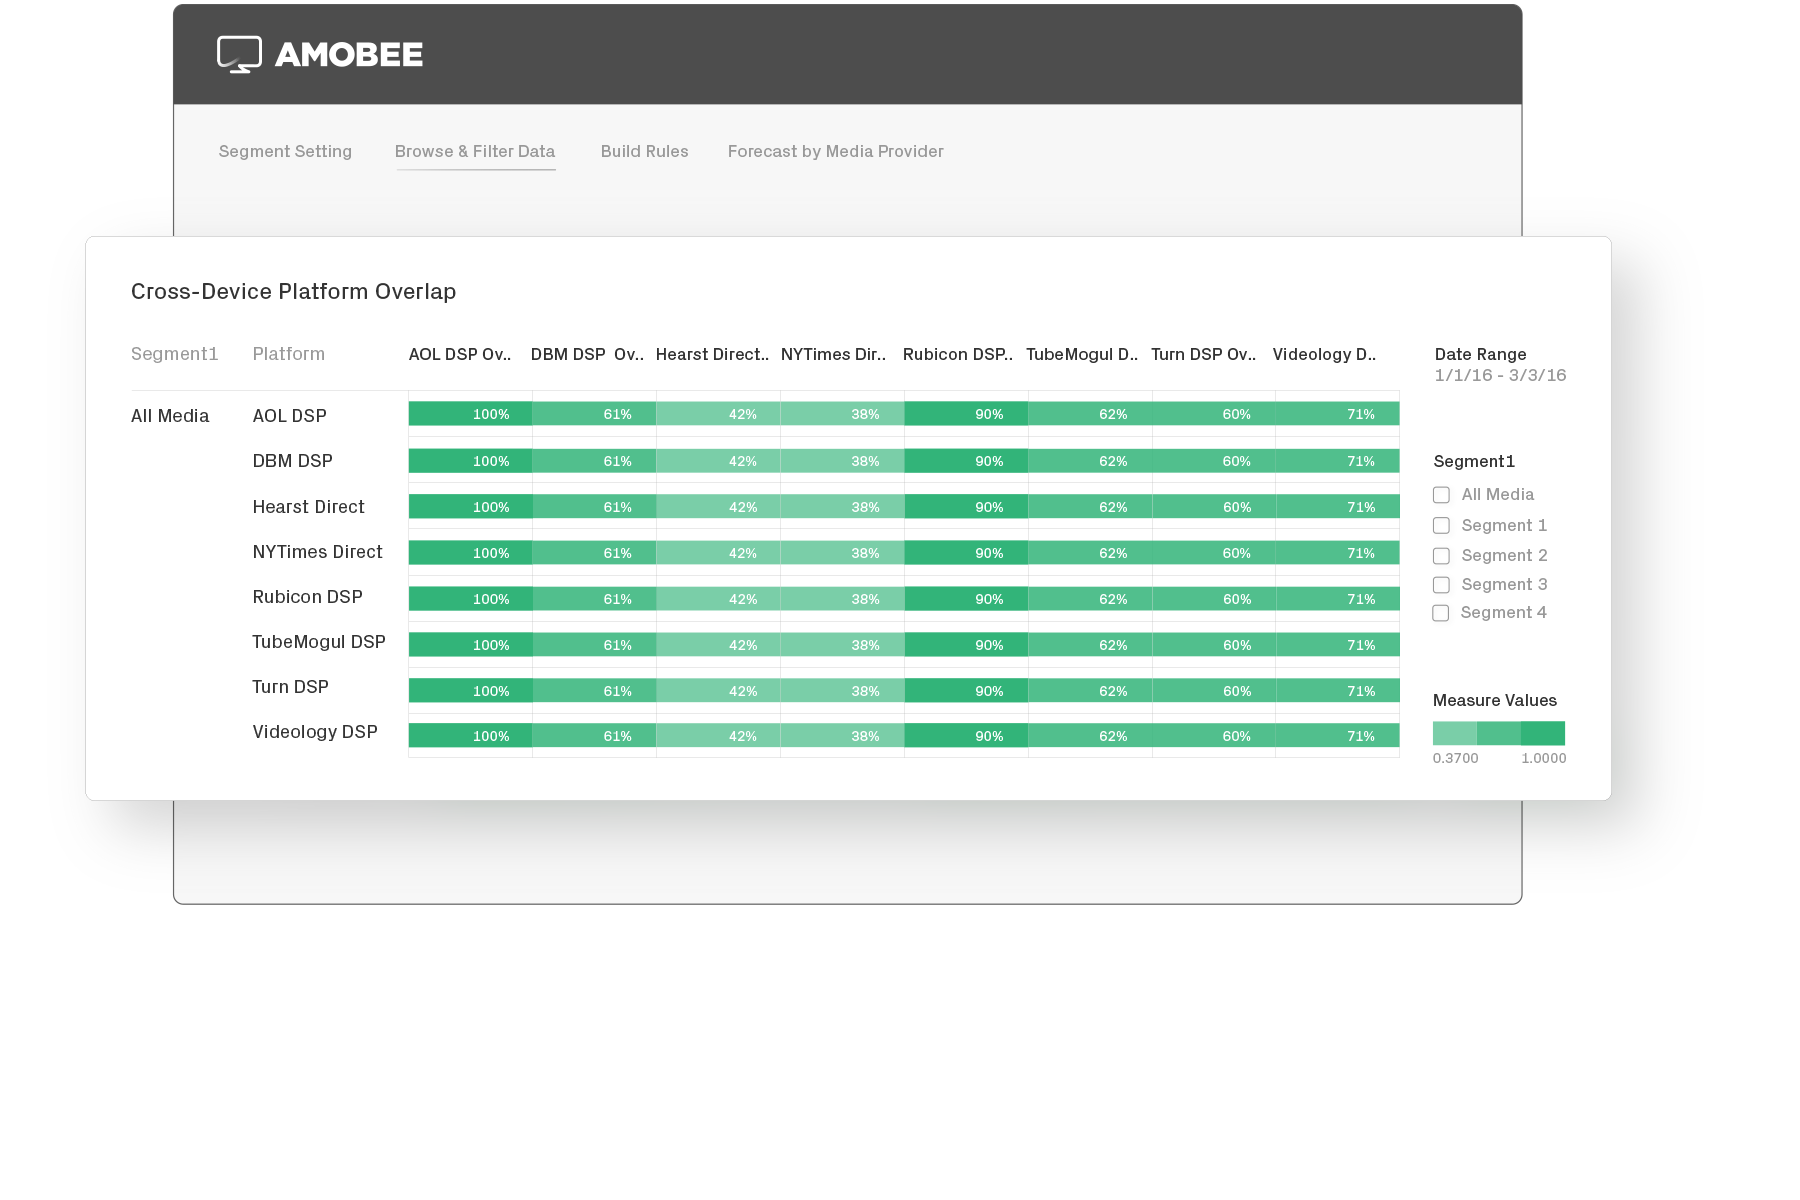This screenshot has width=1800, height=1200.
Task: Select the Segment 4 checkbox
Action: [1441, 613]
